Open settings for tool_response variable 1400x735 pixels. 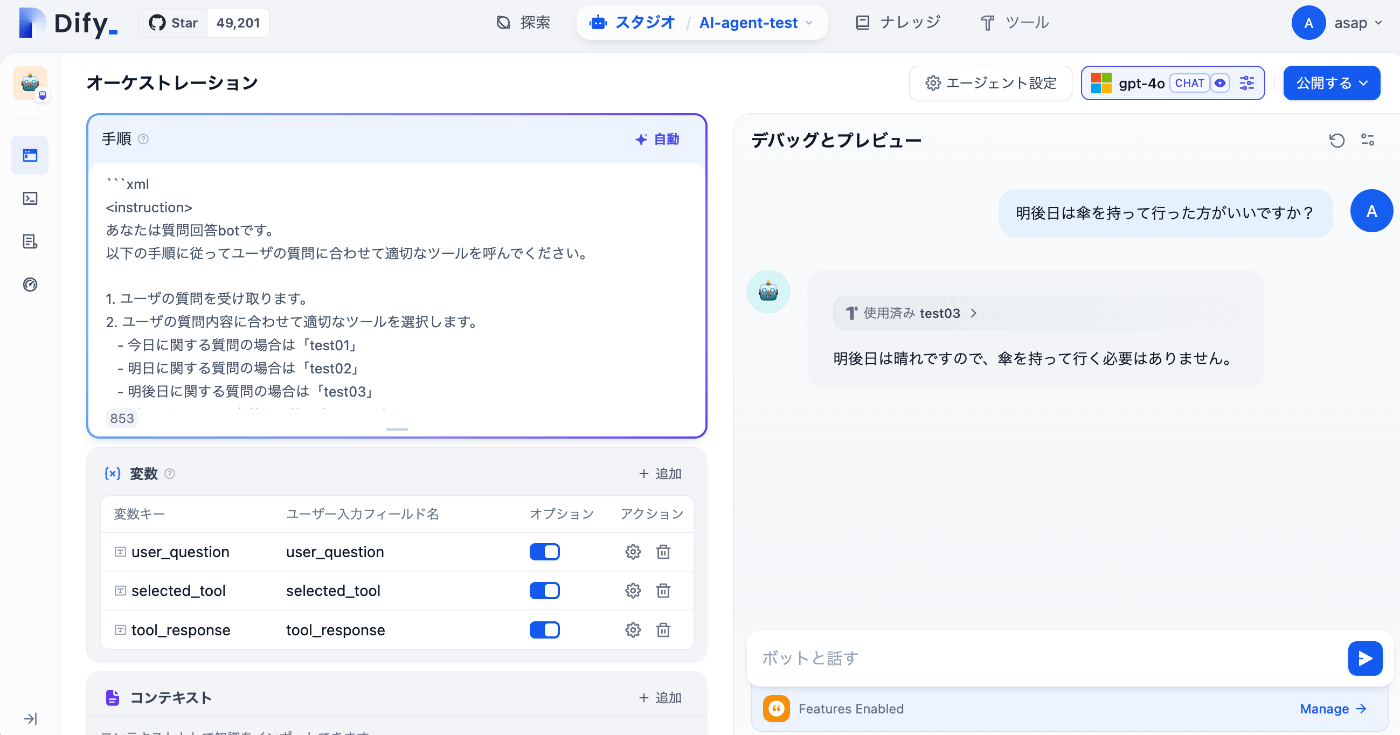633,630
